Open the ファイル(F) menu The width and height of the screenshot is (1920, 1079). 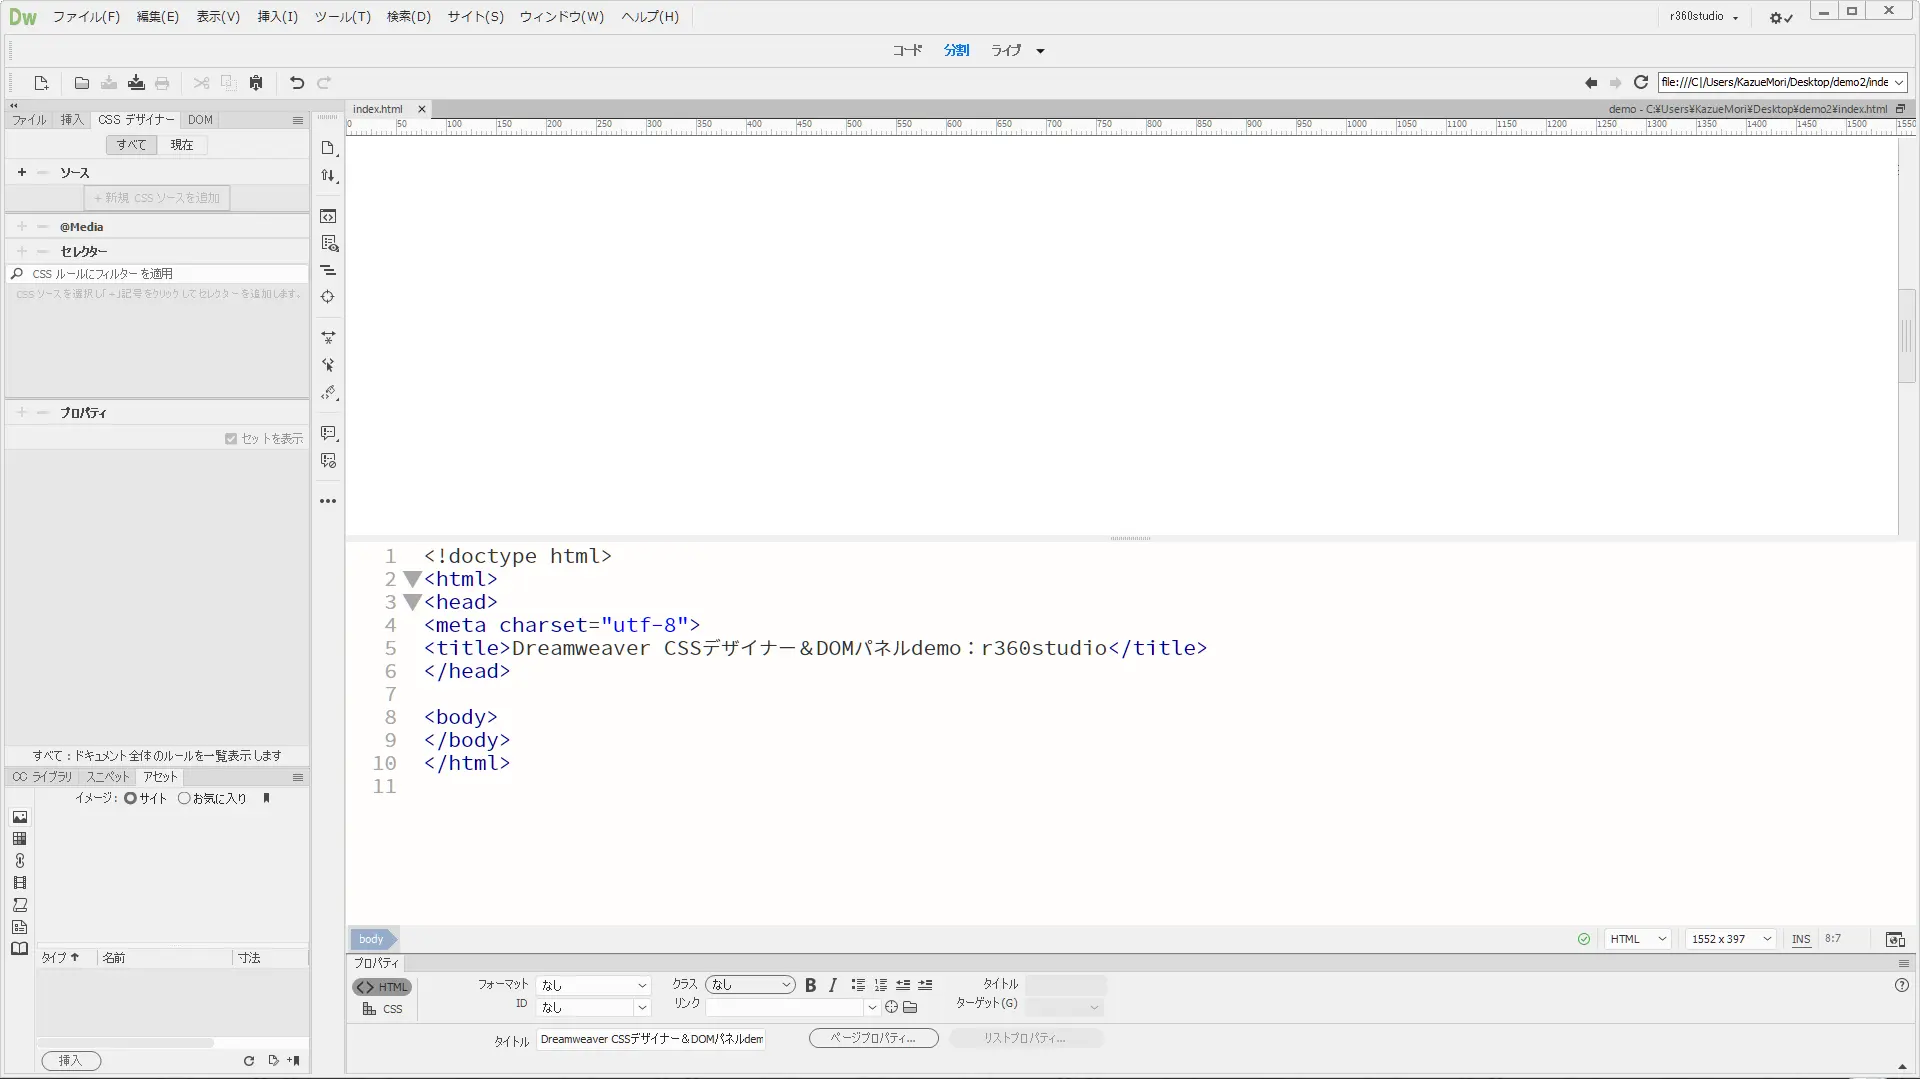(86, 17)
